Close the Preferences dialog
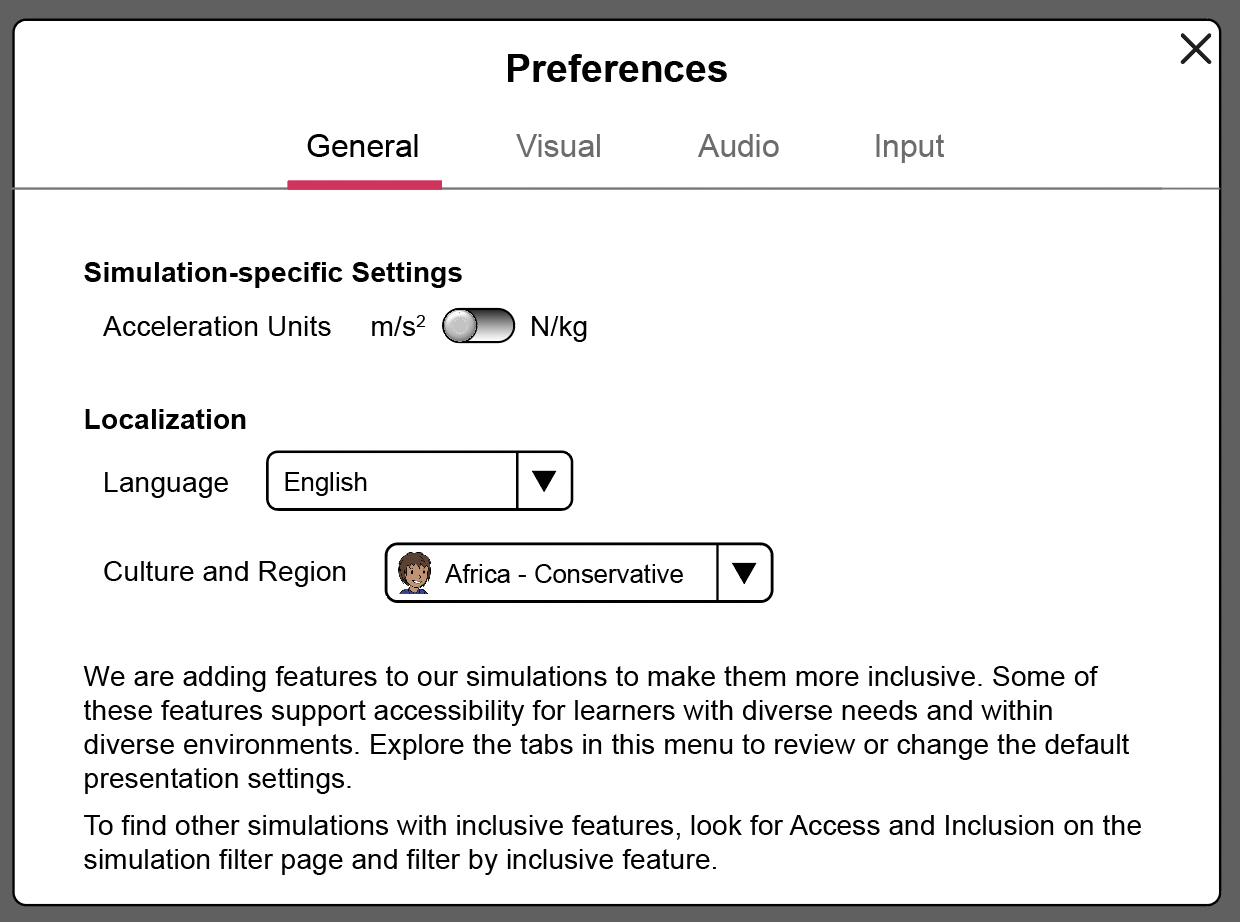 point(1195,49)
